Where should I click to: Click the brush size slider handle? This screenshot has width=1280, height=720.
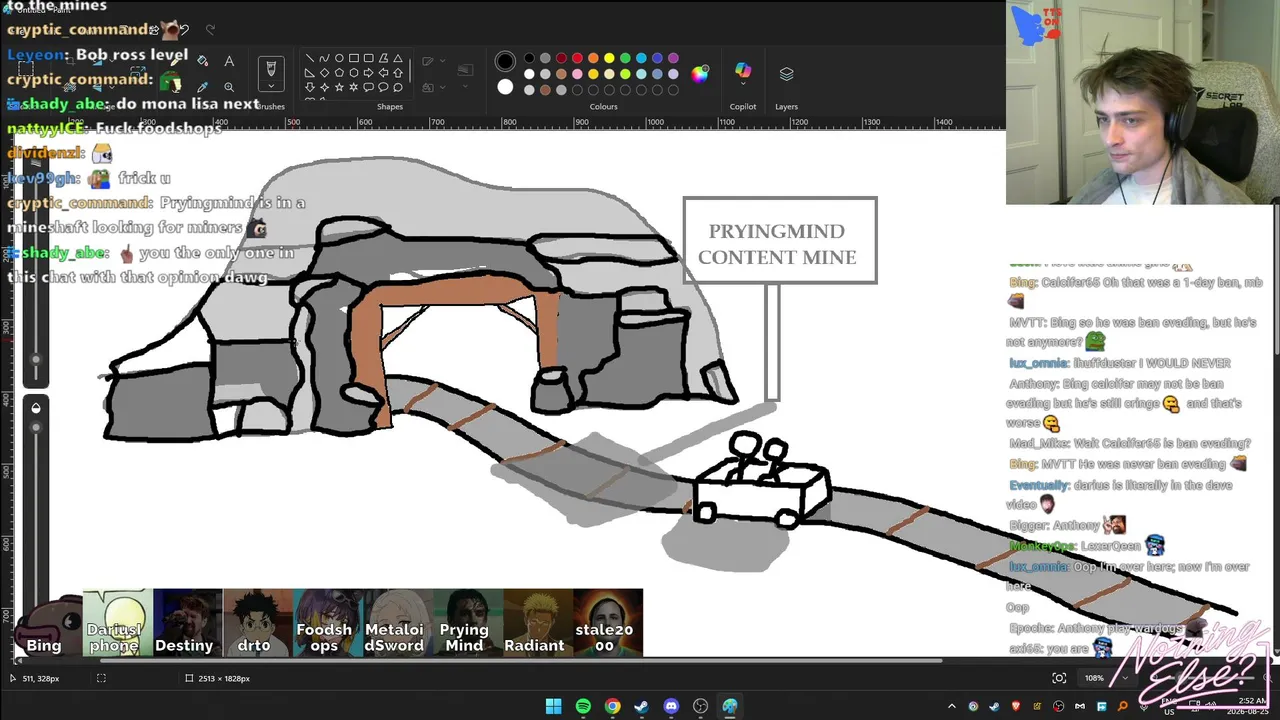tap(36, 359)
